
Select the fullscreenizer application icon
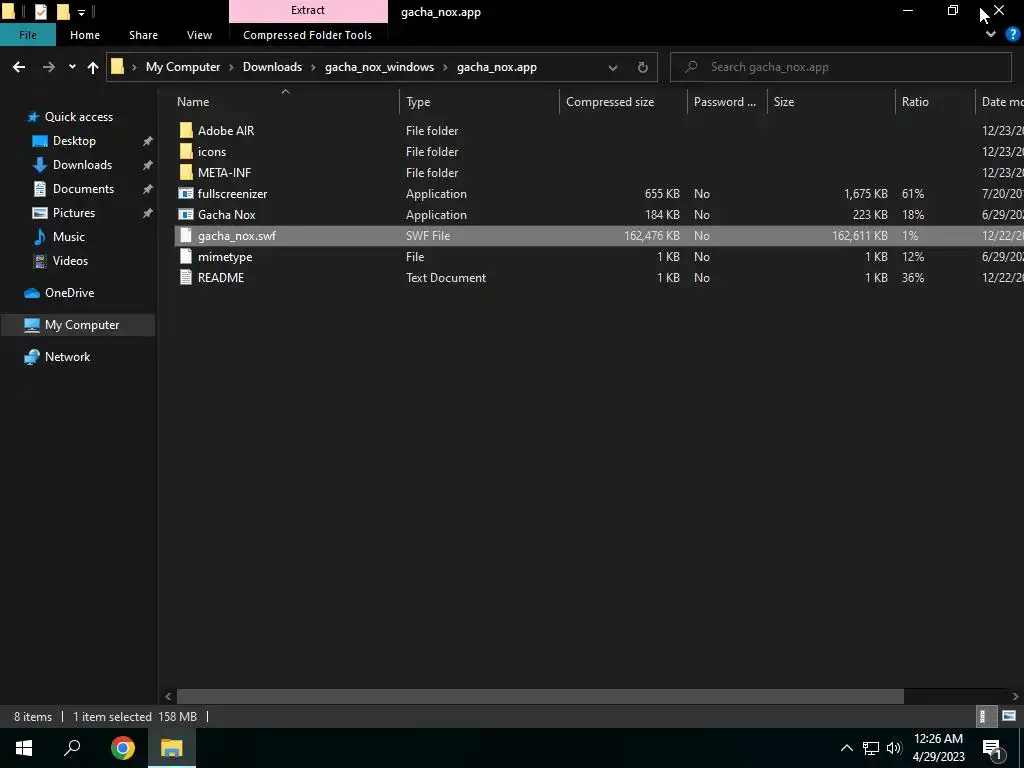(x=186, y=193)
